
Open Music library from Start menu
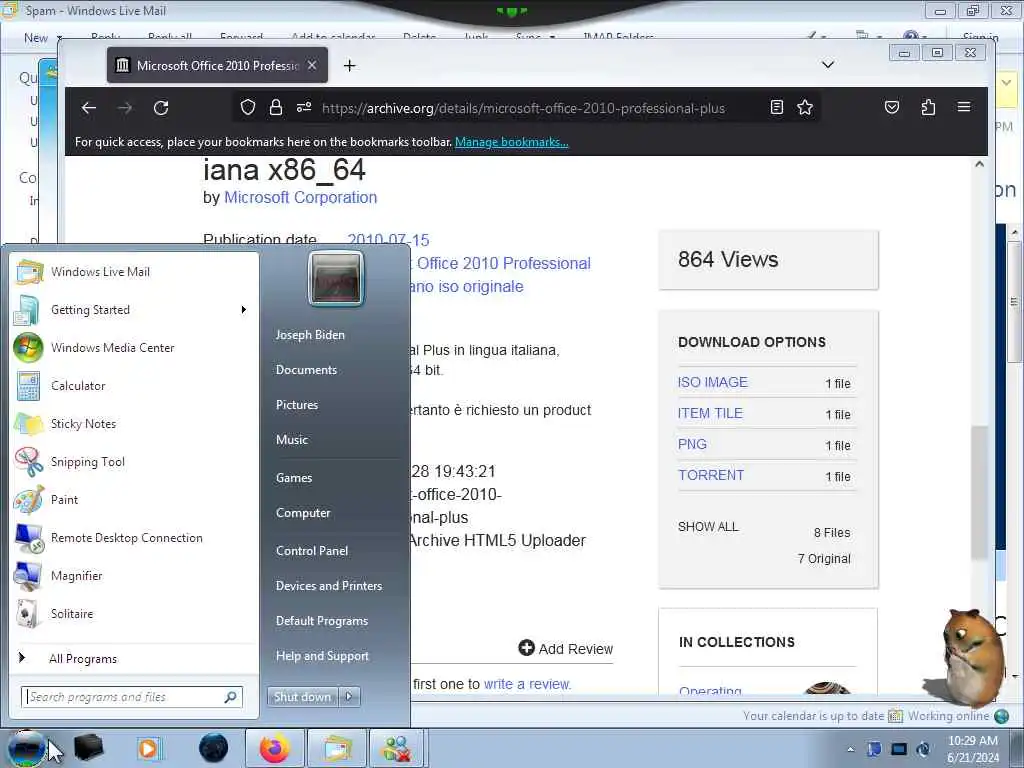tap(291, 440)
